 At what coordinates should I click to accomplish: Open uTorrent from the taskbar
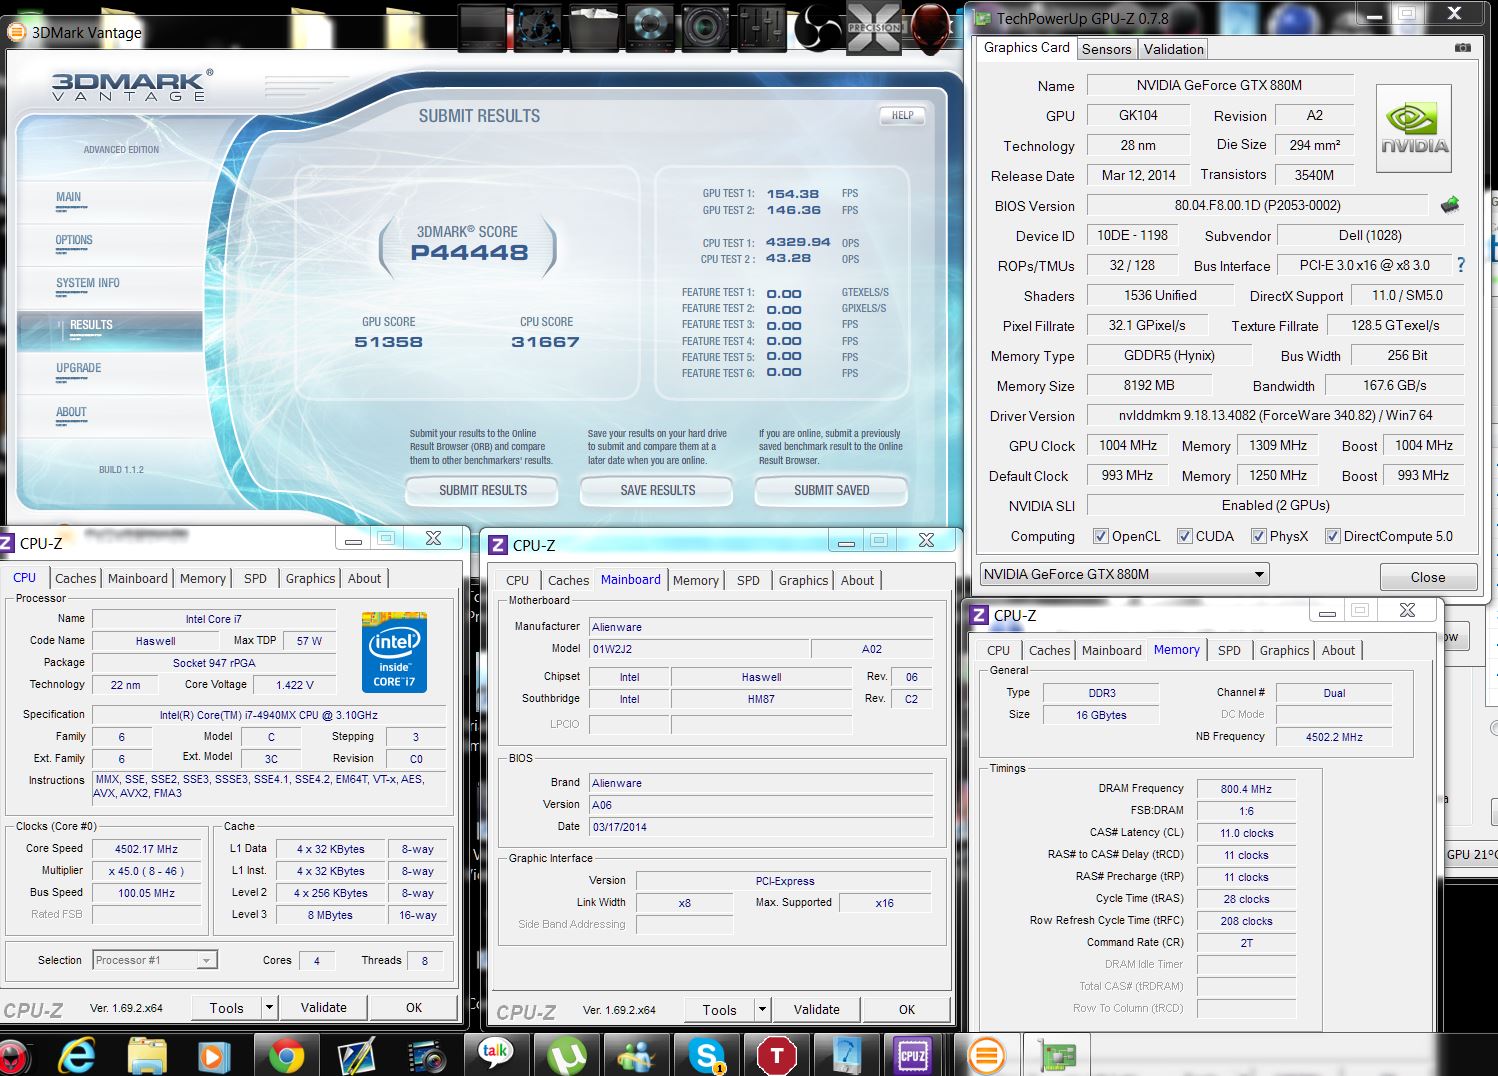(567, 1056)
